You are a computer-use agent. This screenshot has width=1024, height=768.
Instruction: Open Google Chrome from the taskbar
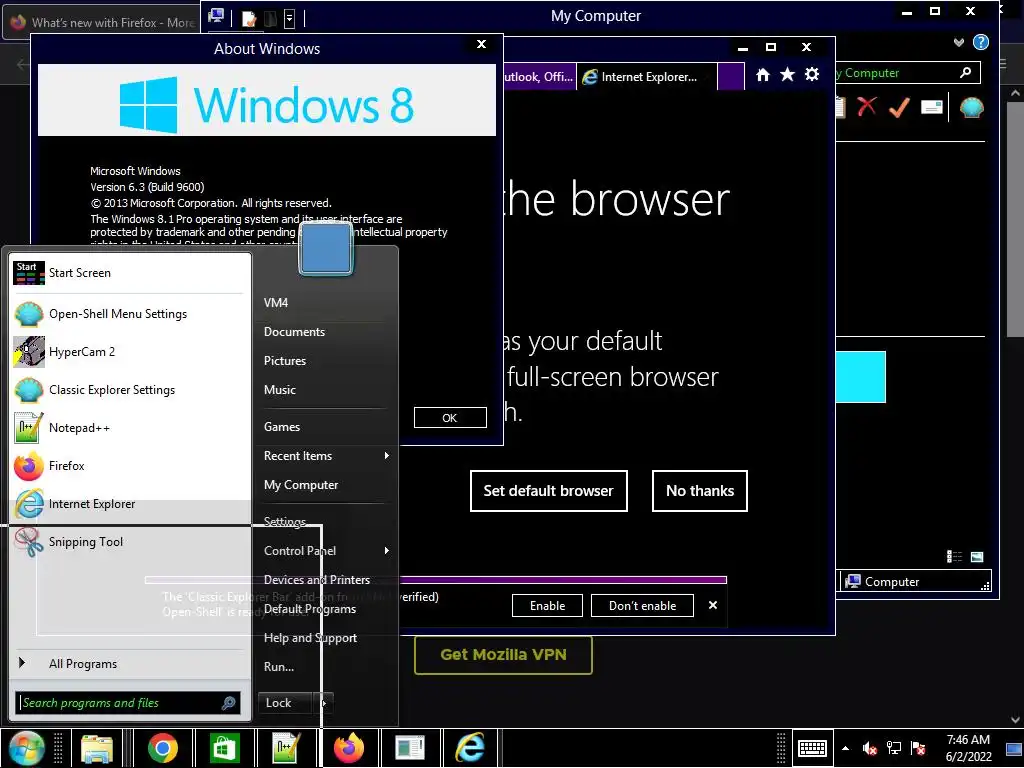(162, 748)
